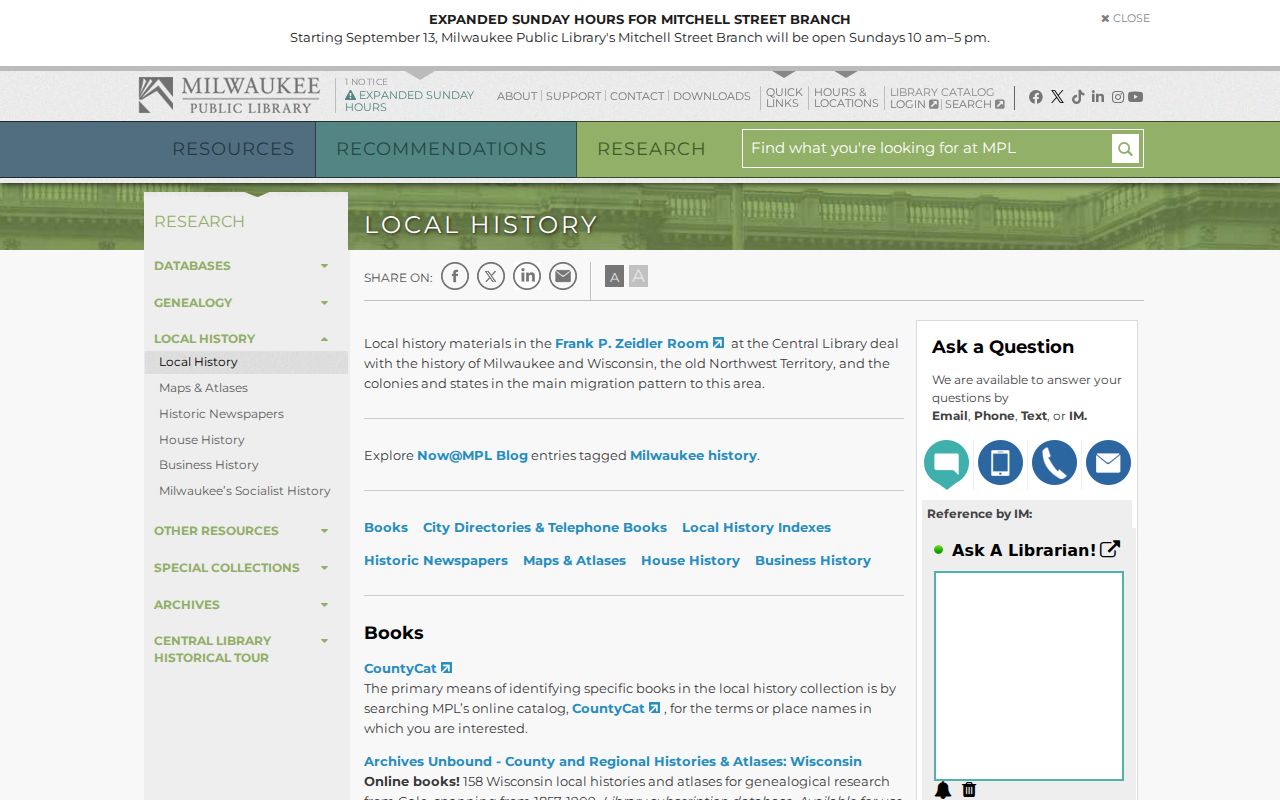Viewport: 1280px width, 800px height.
Task: Collapse the Local History sidebar section
Action: click(324, 339)
